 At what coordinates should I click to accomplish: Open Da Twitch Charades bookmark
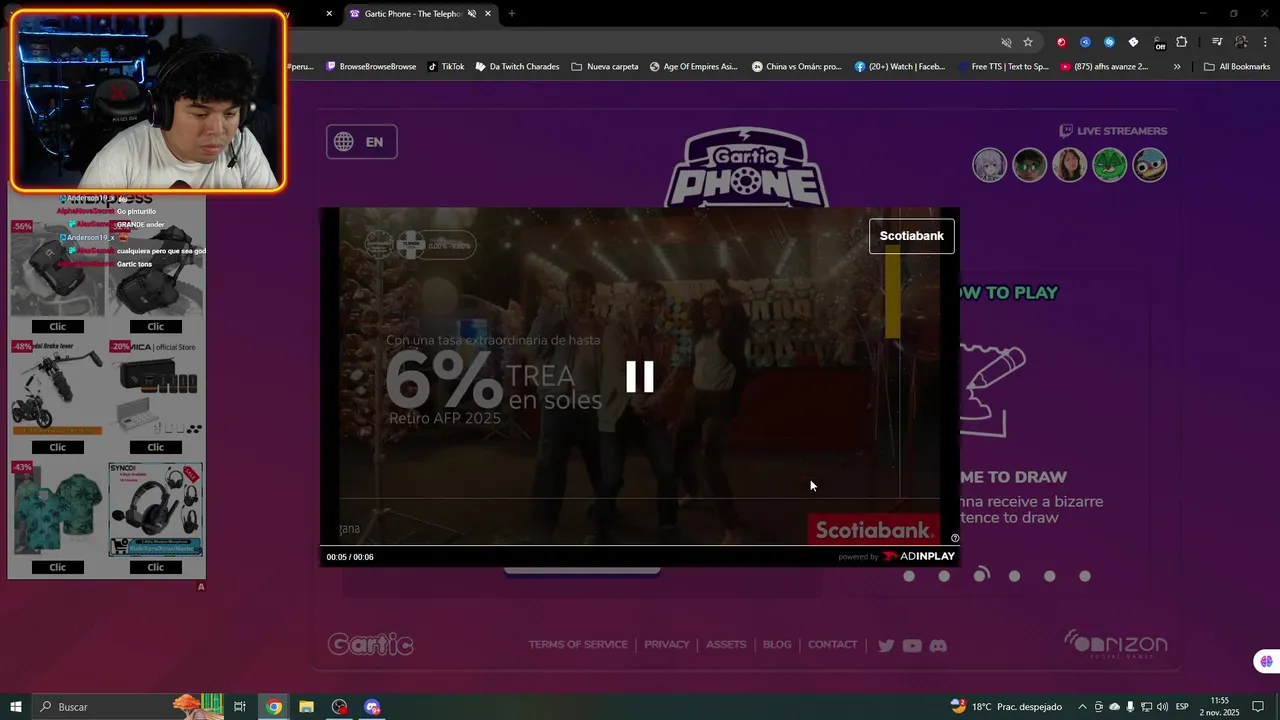point(517,67)
